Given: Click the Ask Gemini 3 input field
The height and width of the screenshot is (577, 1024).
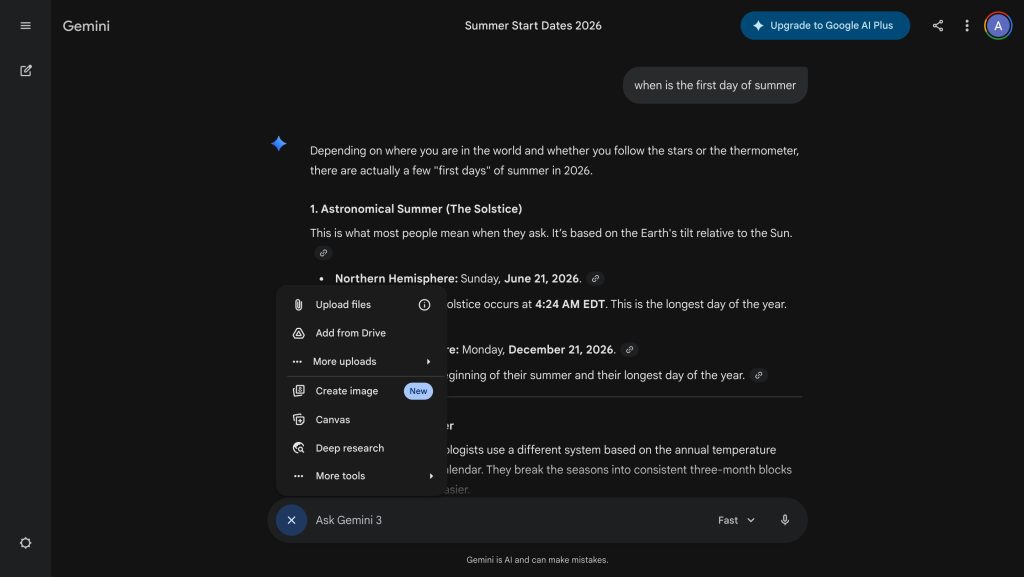Looking at the screenshot, I should tap(500, 520).
